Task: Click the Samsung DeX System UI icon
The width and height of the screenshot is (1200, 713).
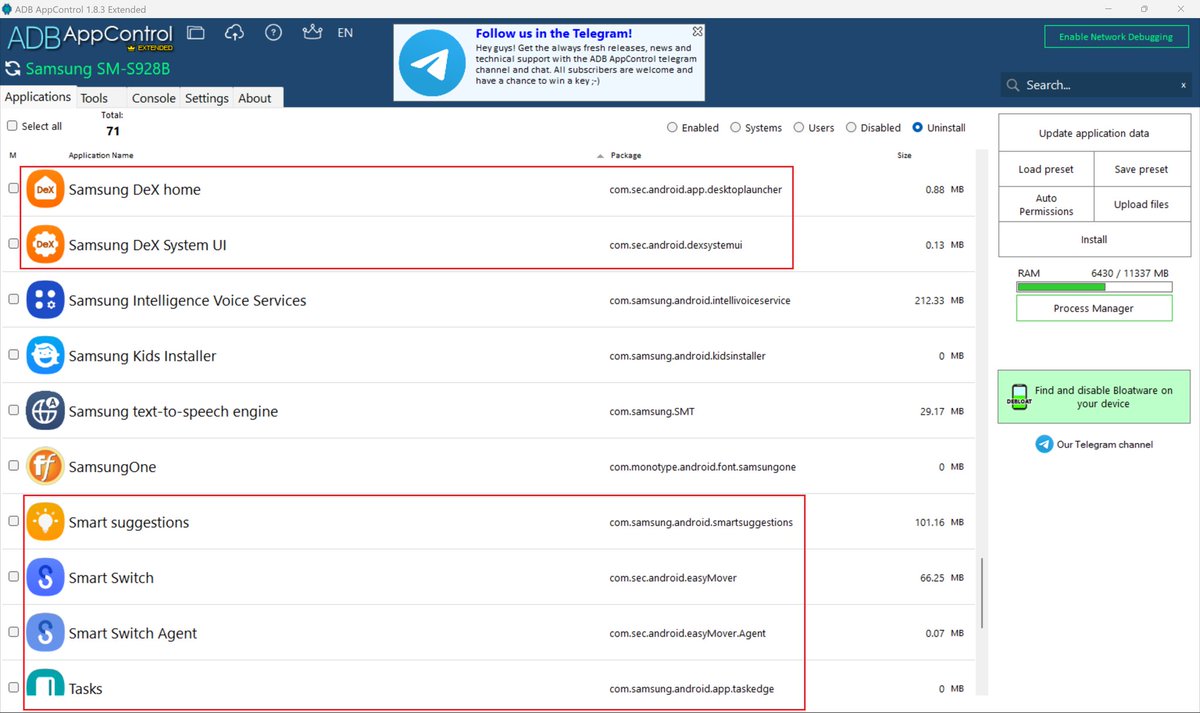Action: click(45, 244)
